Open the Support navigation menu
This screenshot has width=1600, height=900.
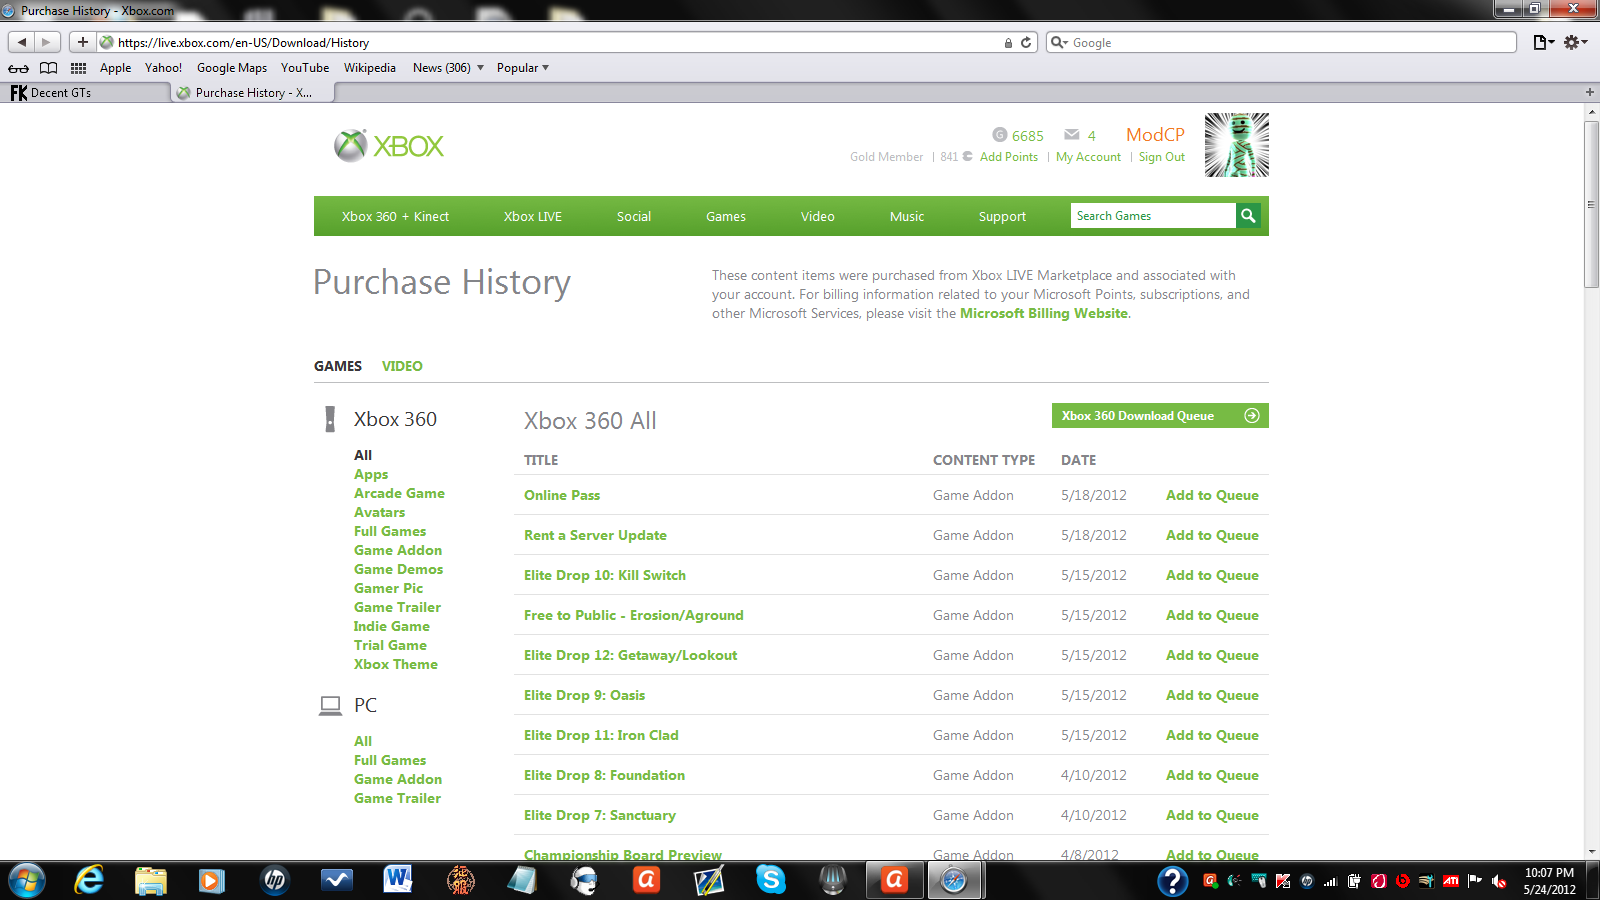tap(1002, 216)
